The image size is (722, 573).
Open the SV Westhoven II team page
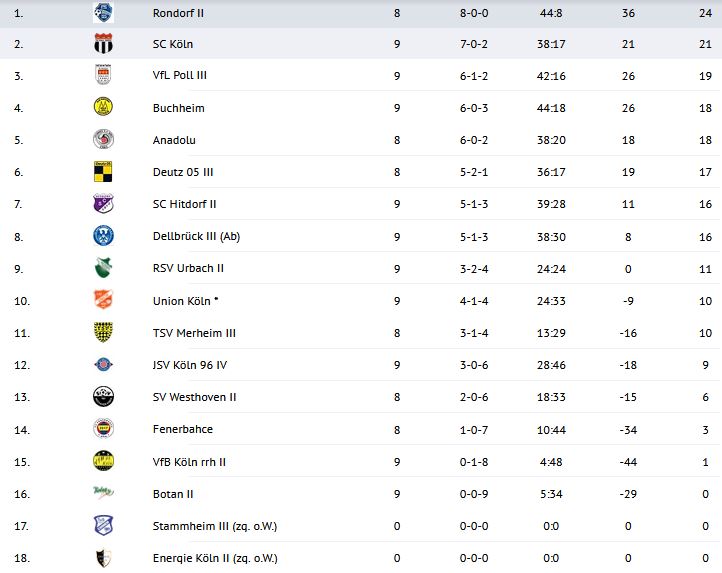click(194, 397)
